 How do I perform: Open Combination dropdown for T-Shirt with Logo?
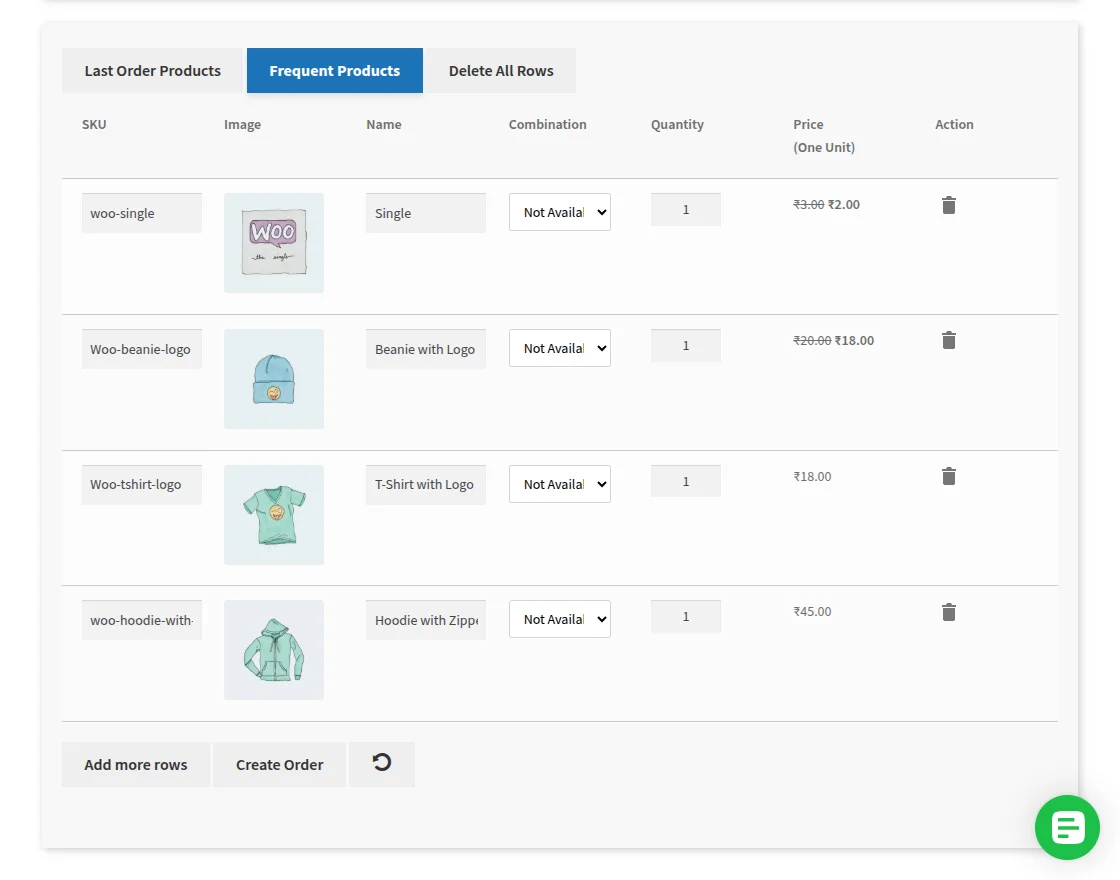click(559, 484)
